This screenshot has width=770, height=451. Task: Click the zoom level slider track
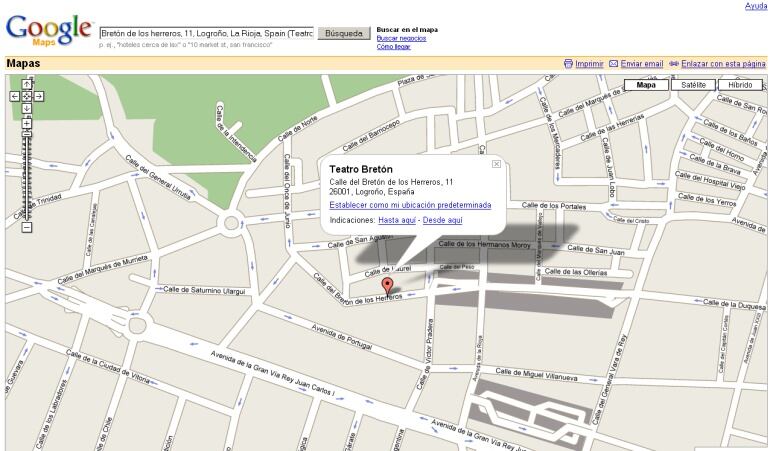point(27,175)
